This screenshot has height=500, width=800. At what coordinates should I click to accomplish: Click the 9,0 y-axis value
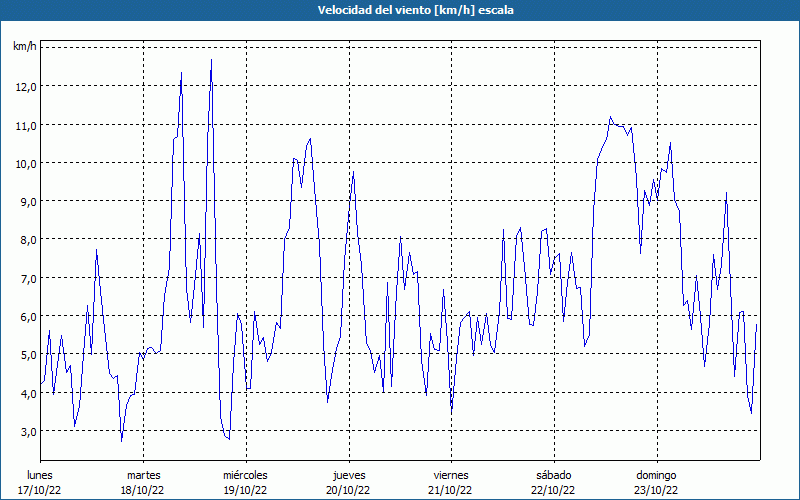pos(29,202)
